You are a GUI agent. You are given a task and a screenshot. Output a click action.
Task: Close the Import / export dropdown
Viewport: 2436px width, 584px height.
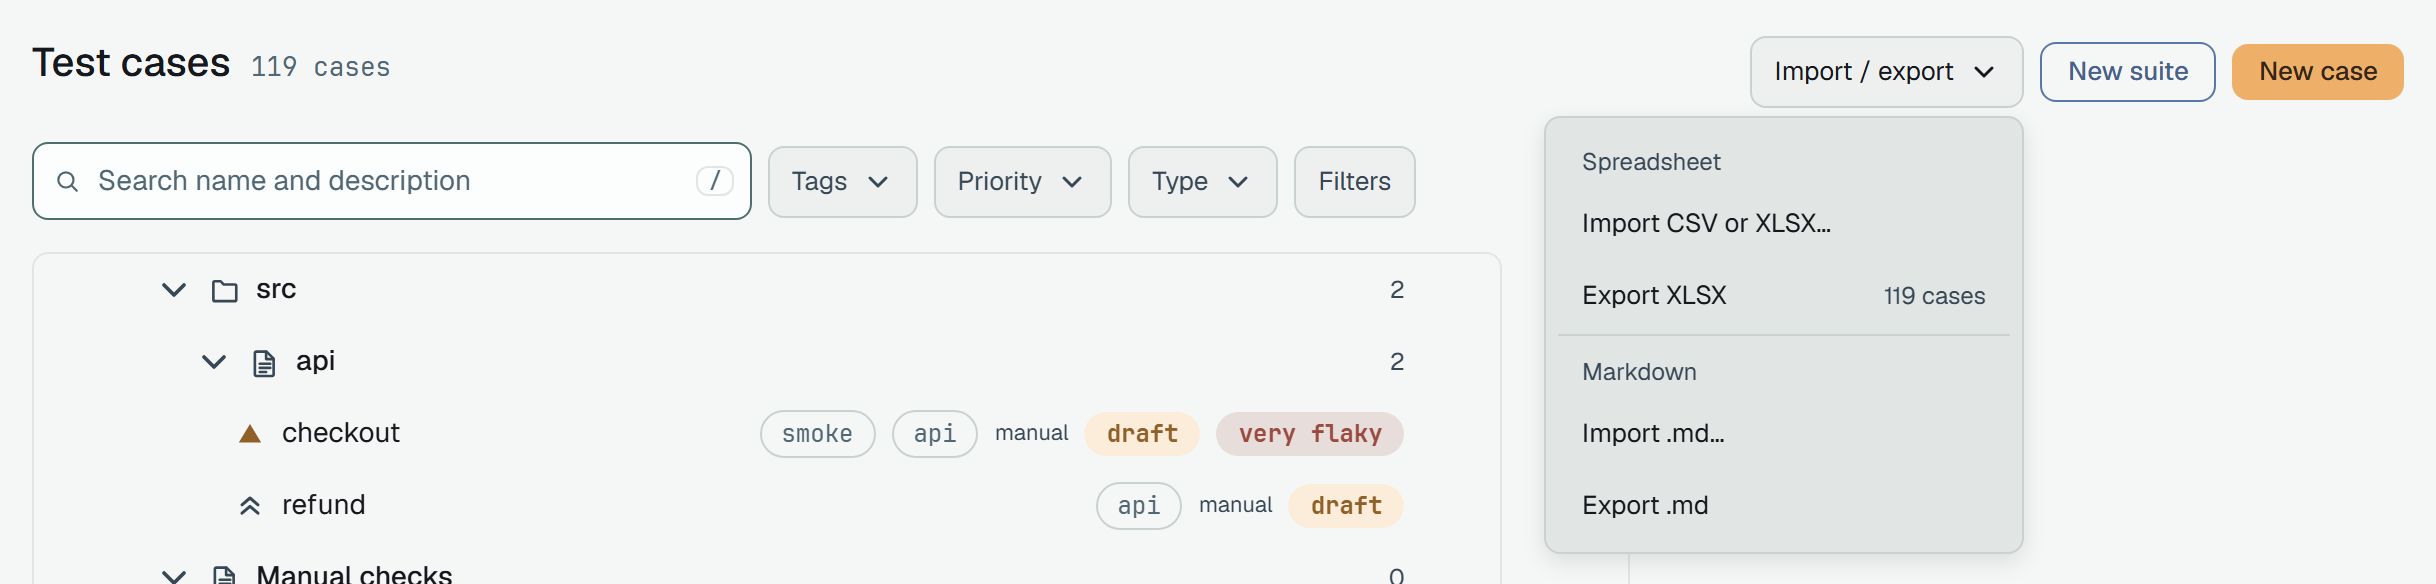(1886, 72)
